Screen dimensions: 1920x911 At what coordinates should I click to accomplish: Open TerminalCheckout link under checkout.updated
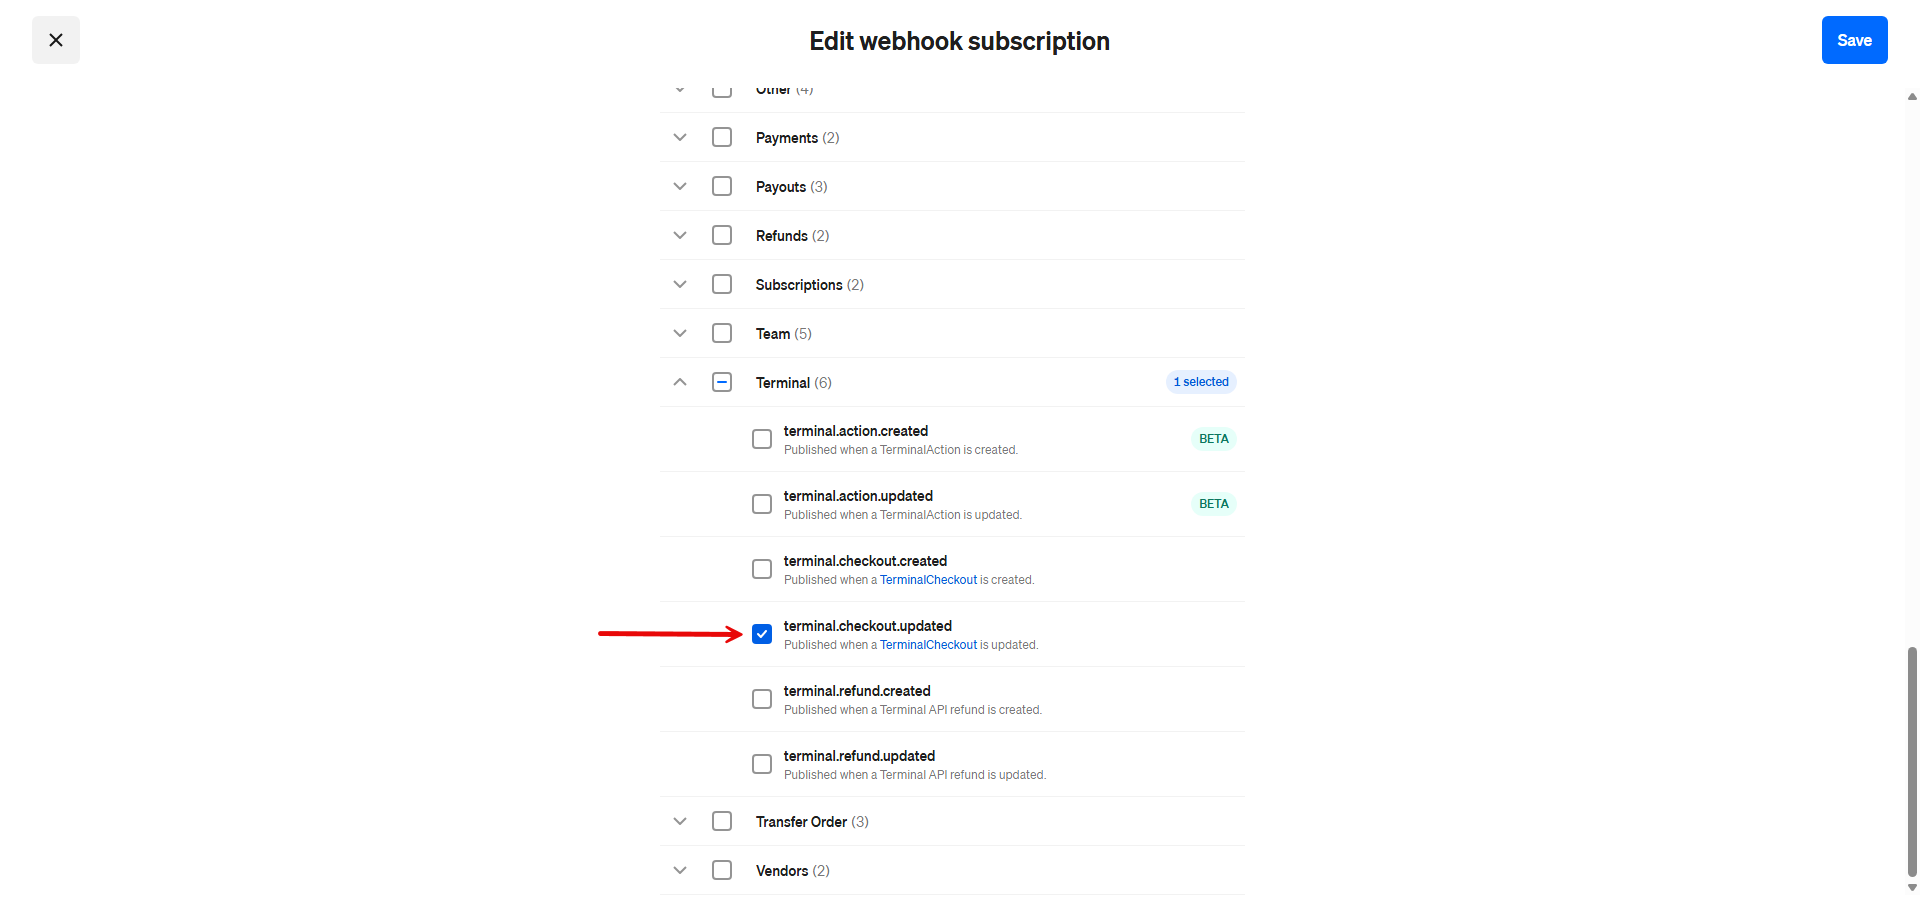[928, 645]
